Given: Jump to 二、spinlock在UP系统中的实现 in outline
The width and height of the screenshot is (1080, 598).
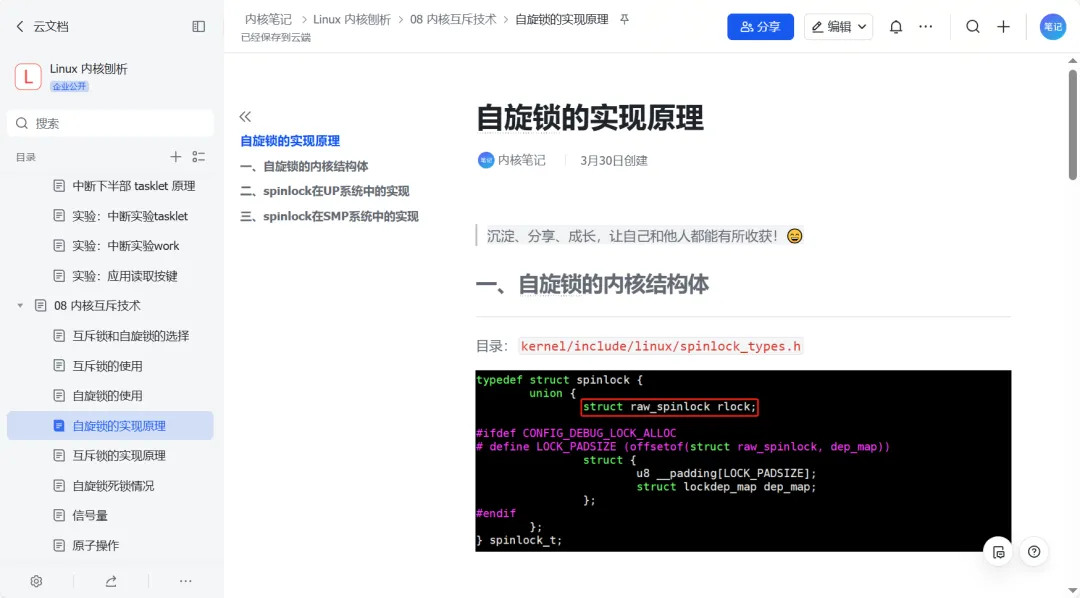Looking at the screenshot, I should pyautogui.click(x=324, y=191).
